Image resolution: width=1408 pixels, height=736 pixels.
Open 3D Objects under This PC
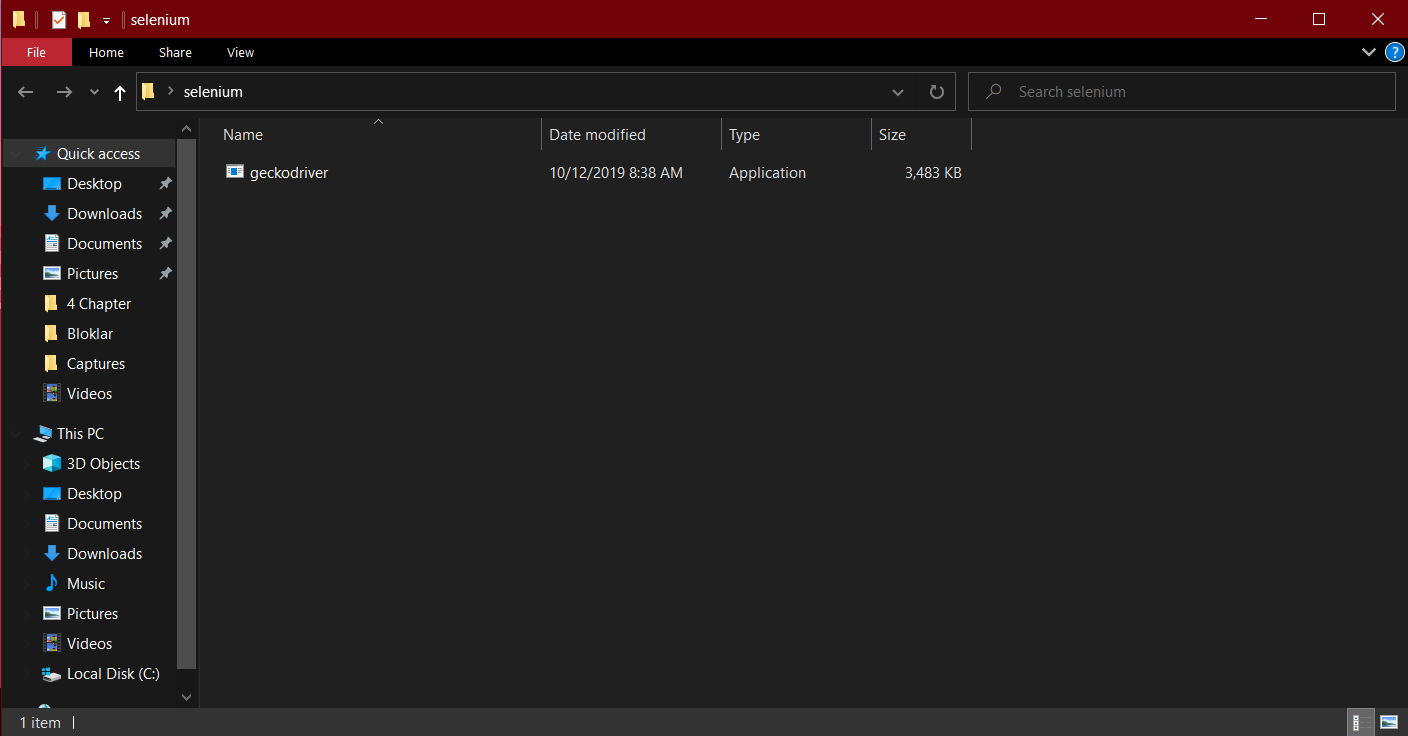pyautogui.click(x=103, y=463)
